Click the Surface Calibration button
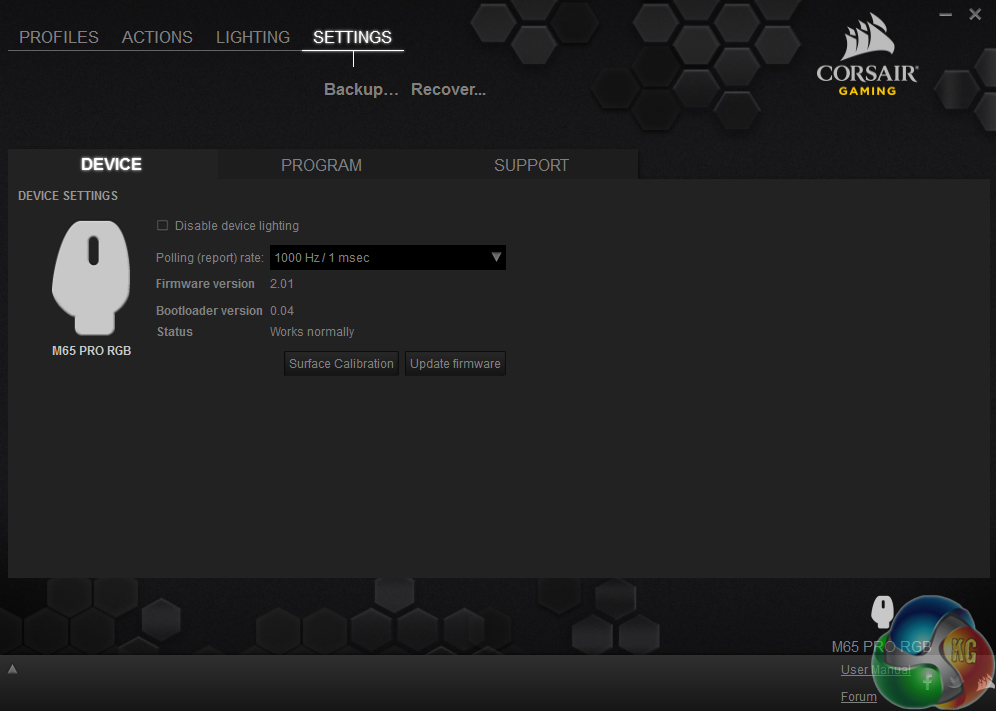The height and width of the screenshot is (711, 996). pyautogui.click(x=341, y=363)
